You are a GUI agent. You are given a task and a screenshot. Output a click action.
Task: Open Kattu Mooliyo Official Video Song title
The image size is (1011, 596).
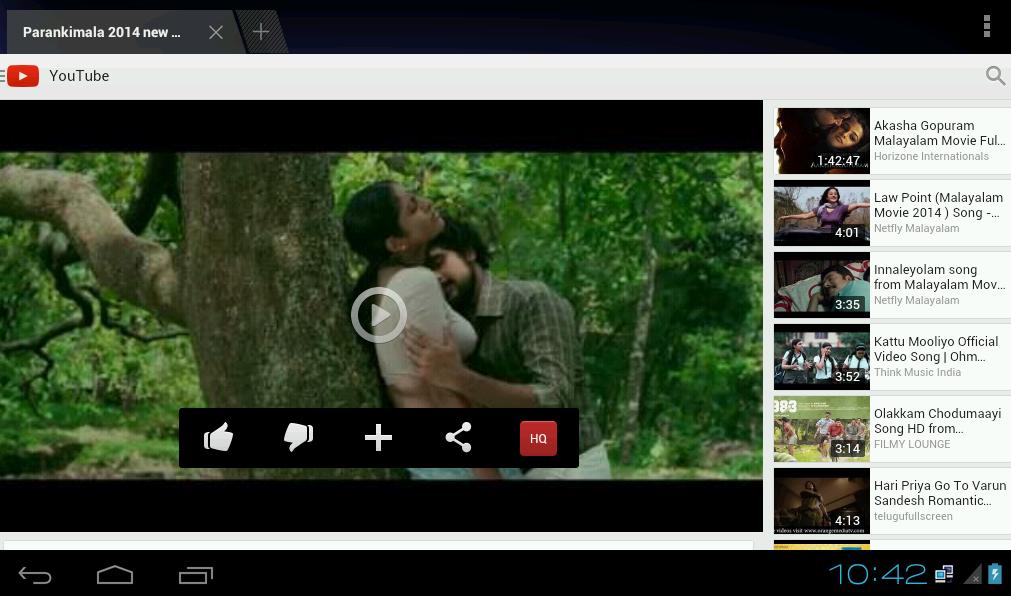936,349
